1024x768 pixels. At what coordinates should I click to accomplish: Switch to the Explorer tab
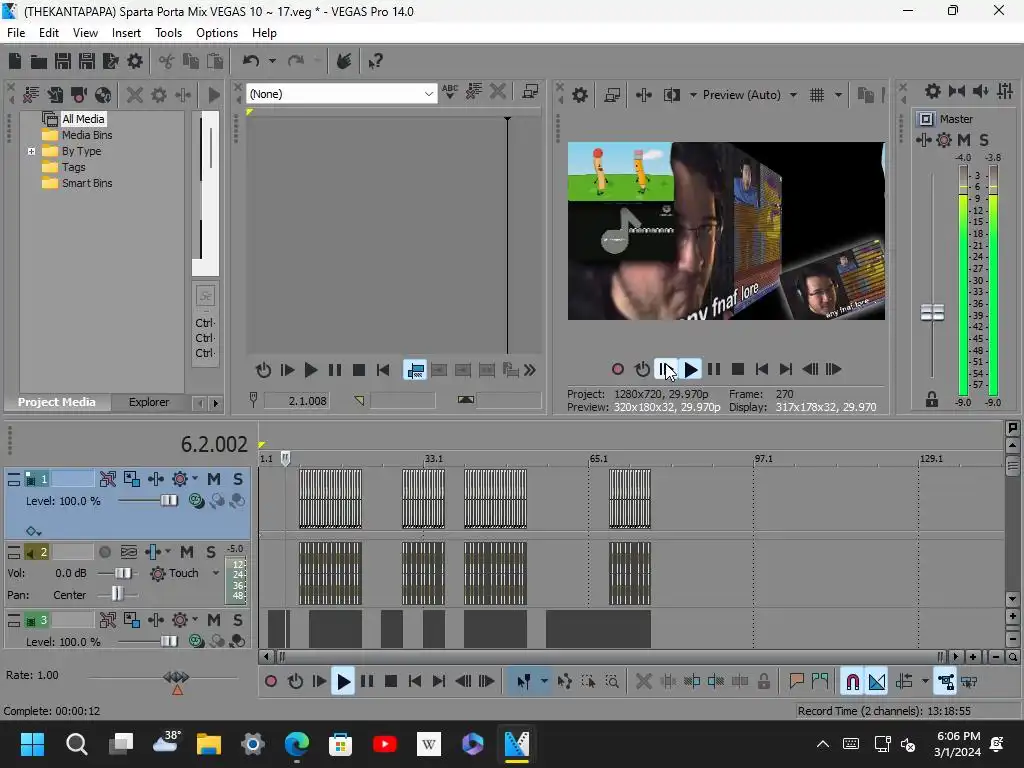click(x=149, y=402)
